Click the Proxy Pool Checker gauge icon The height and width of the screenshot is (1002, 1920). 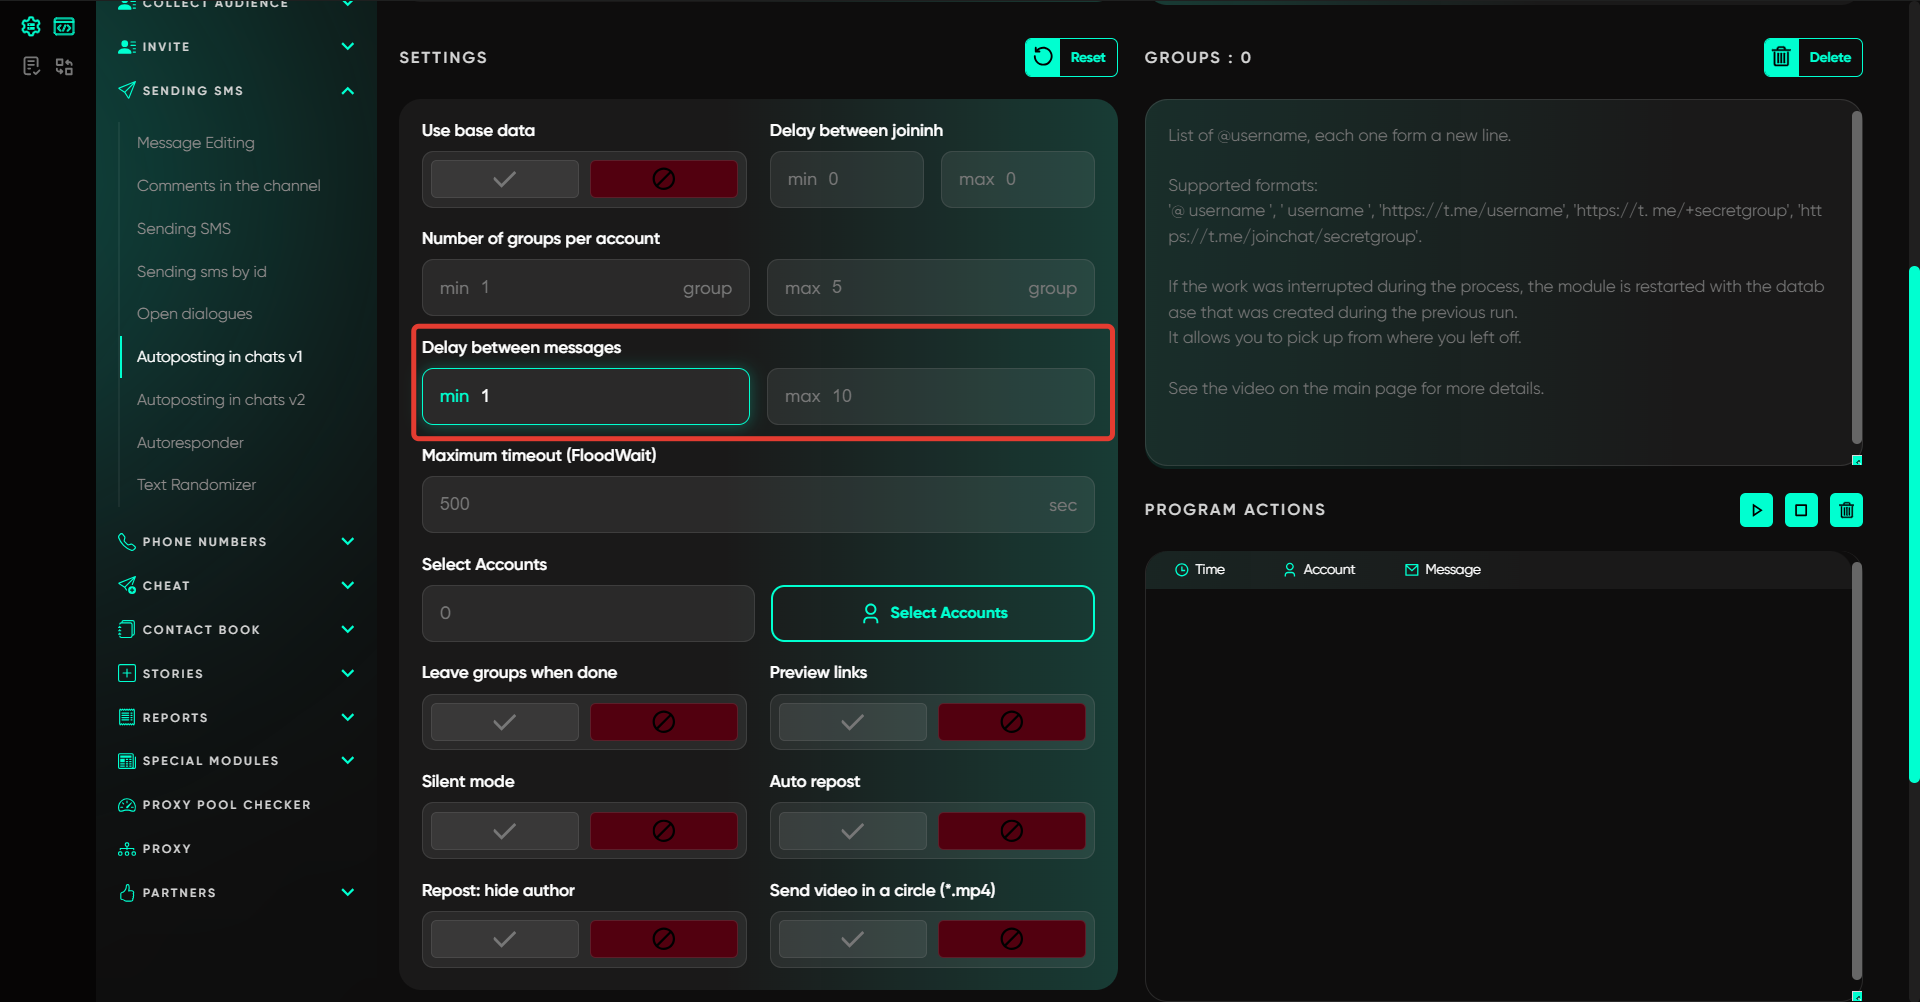pyautogui.click(x=127, y=805)
